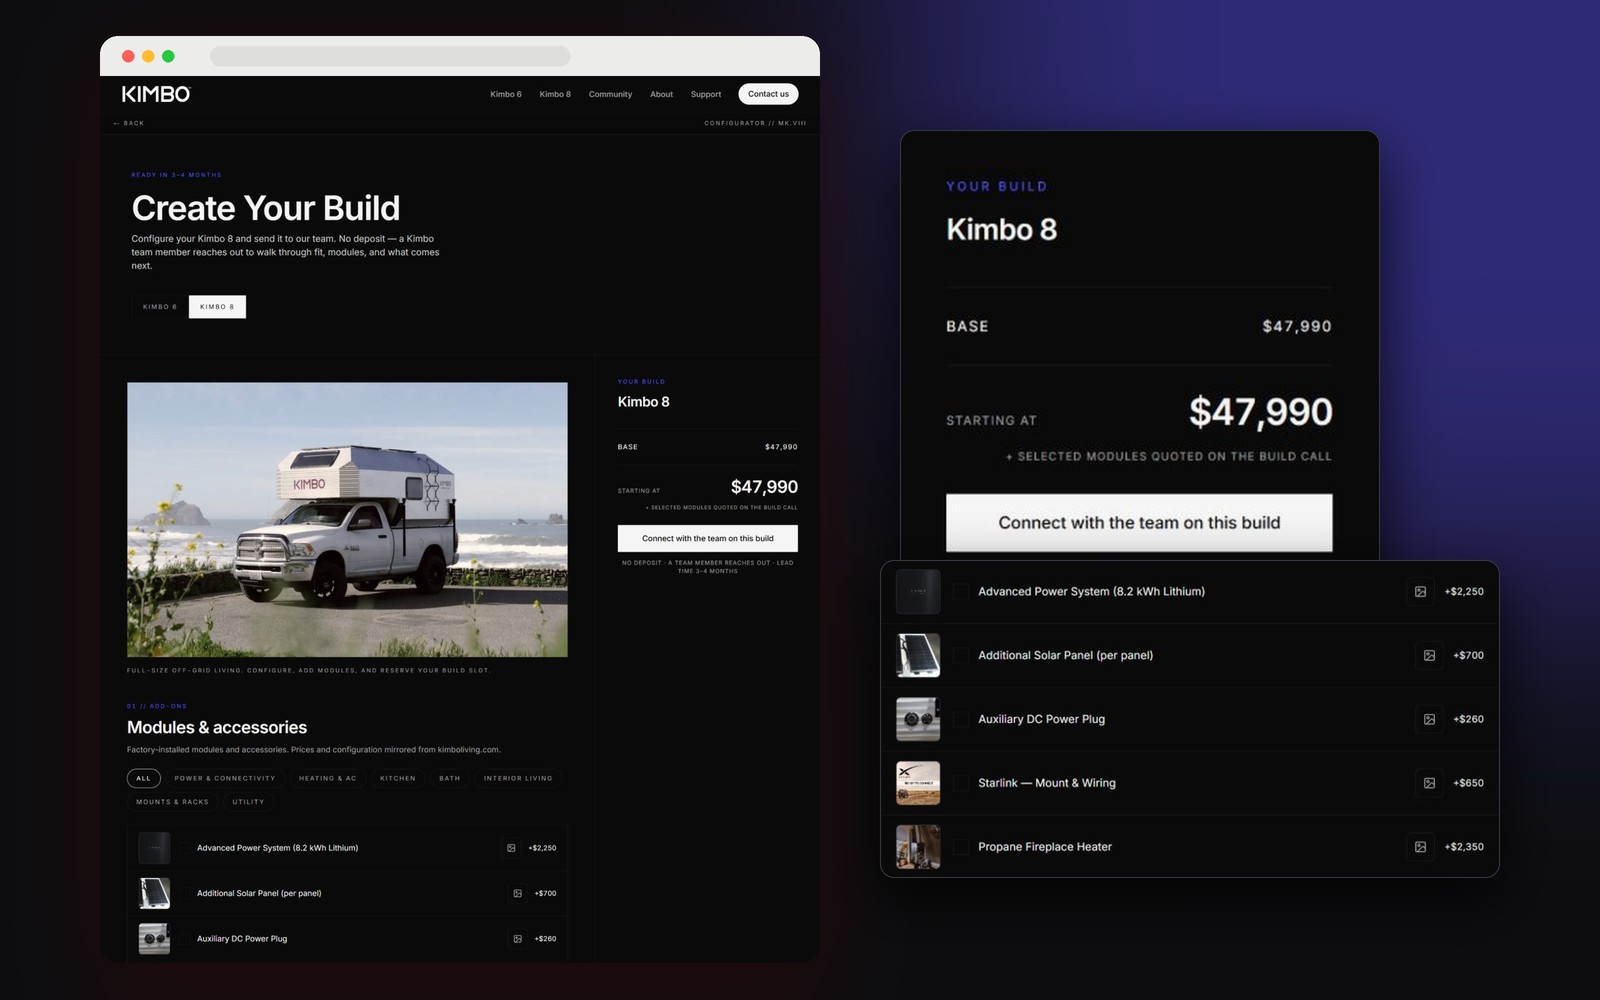Select the Kimbo 6 model toggle
Viewport: 1600px width, 1000px height.
click(x=160, y=307)
